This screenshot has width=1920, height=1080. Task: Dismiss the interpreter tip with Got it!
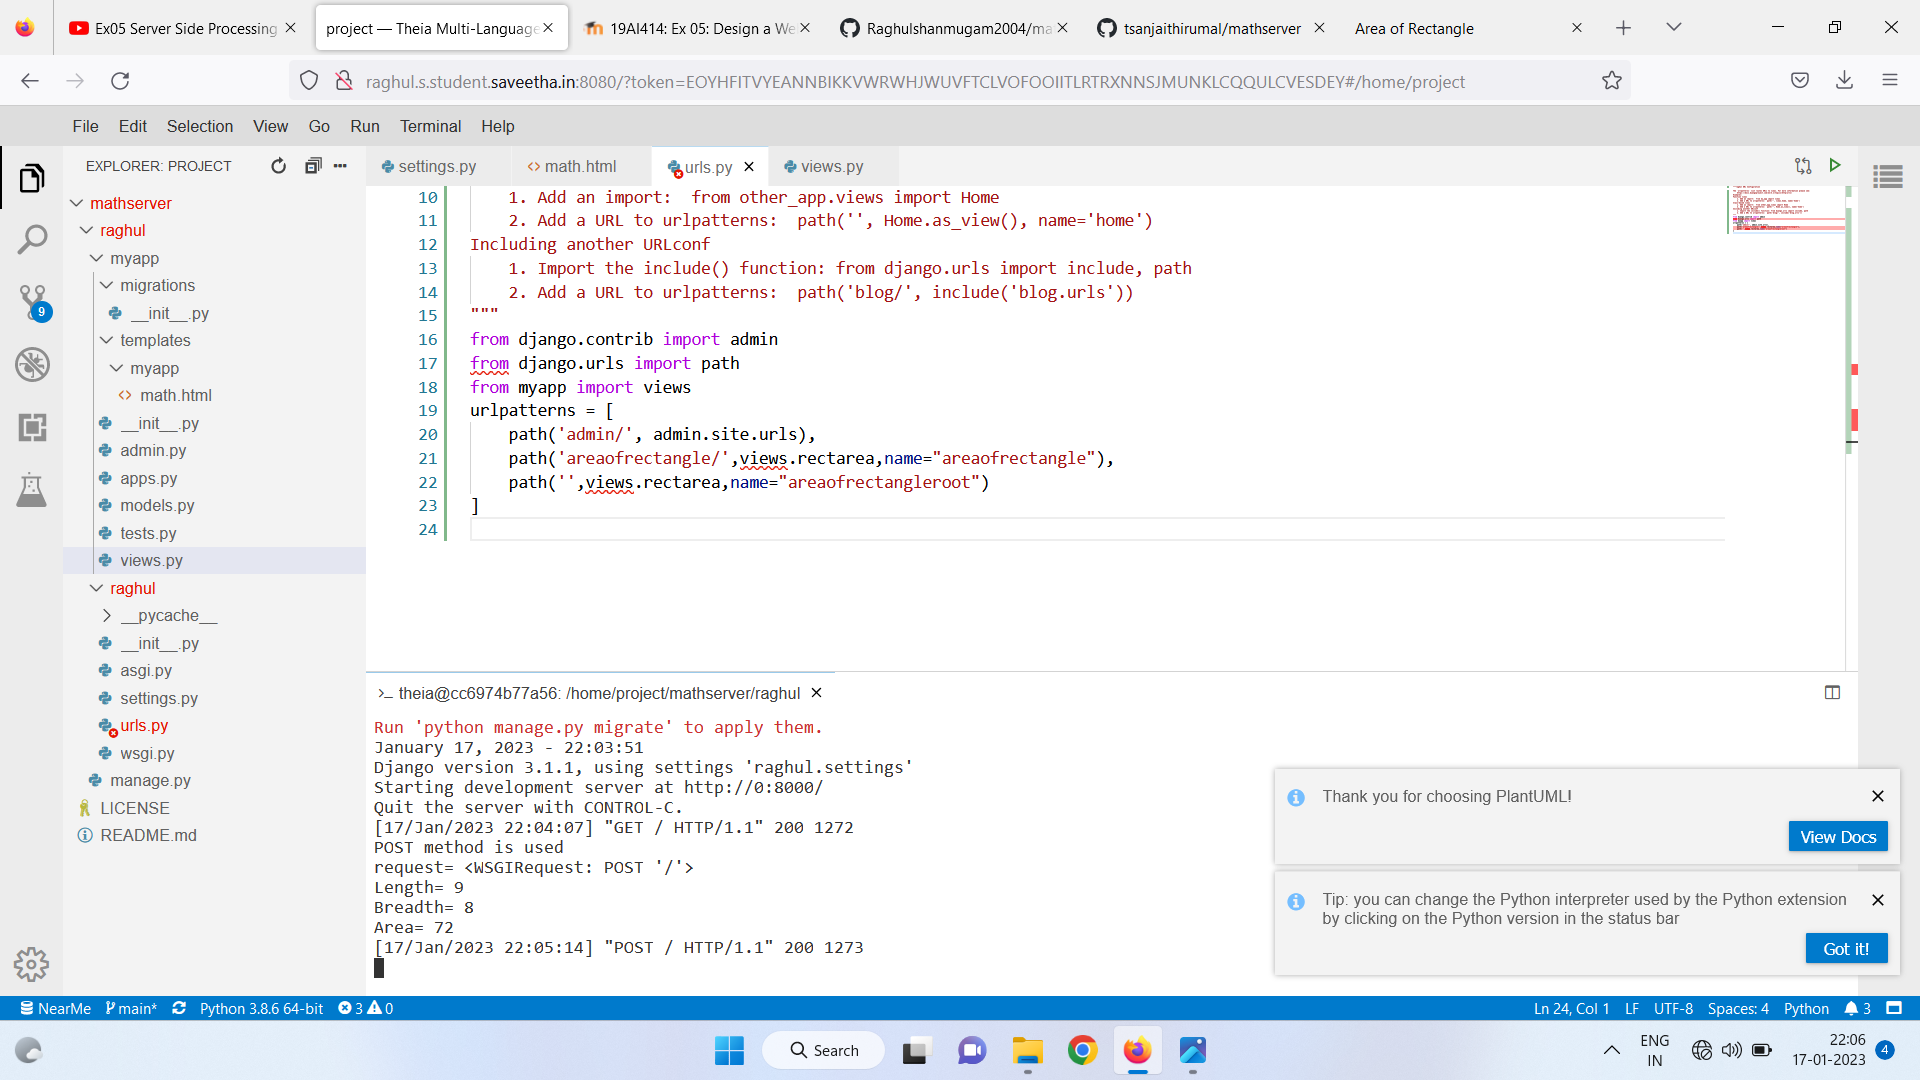[x=1845, y=948]
